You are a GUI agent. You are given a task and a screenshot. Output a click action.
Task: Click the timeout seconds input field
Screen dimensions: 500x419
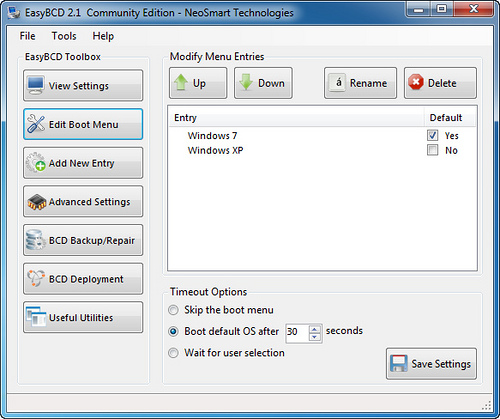pyautogui.click(x=297, y=333)
